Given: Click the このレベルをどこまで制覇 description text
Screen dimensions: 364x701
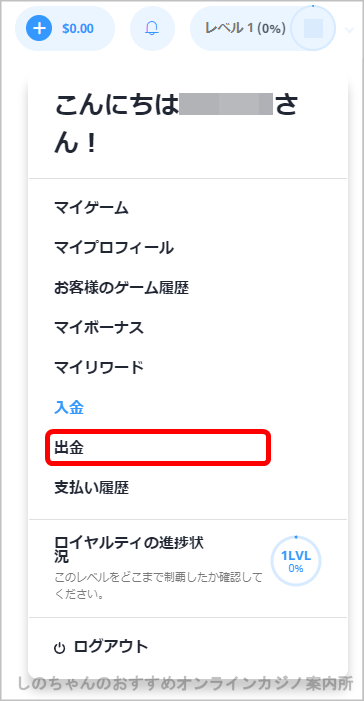Looking at the screenshot, I should [157, 586].
